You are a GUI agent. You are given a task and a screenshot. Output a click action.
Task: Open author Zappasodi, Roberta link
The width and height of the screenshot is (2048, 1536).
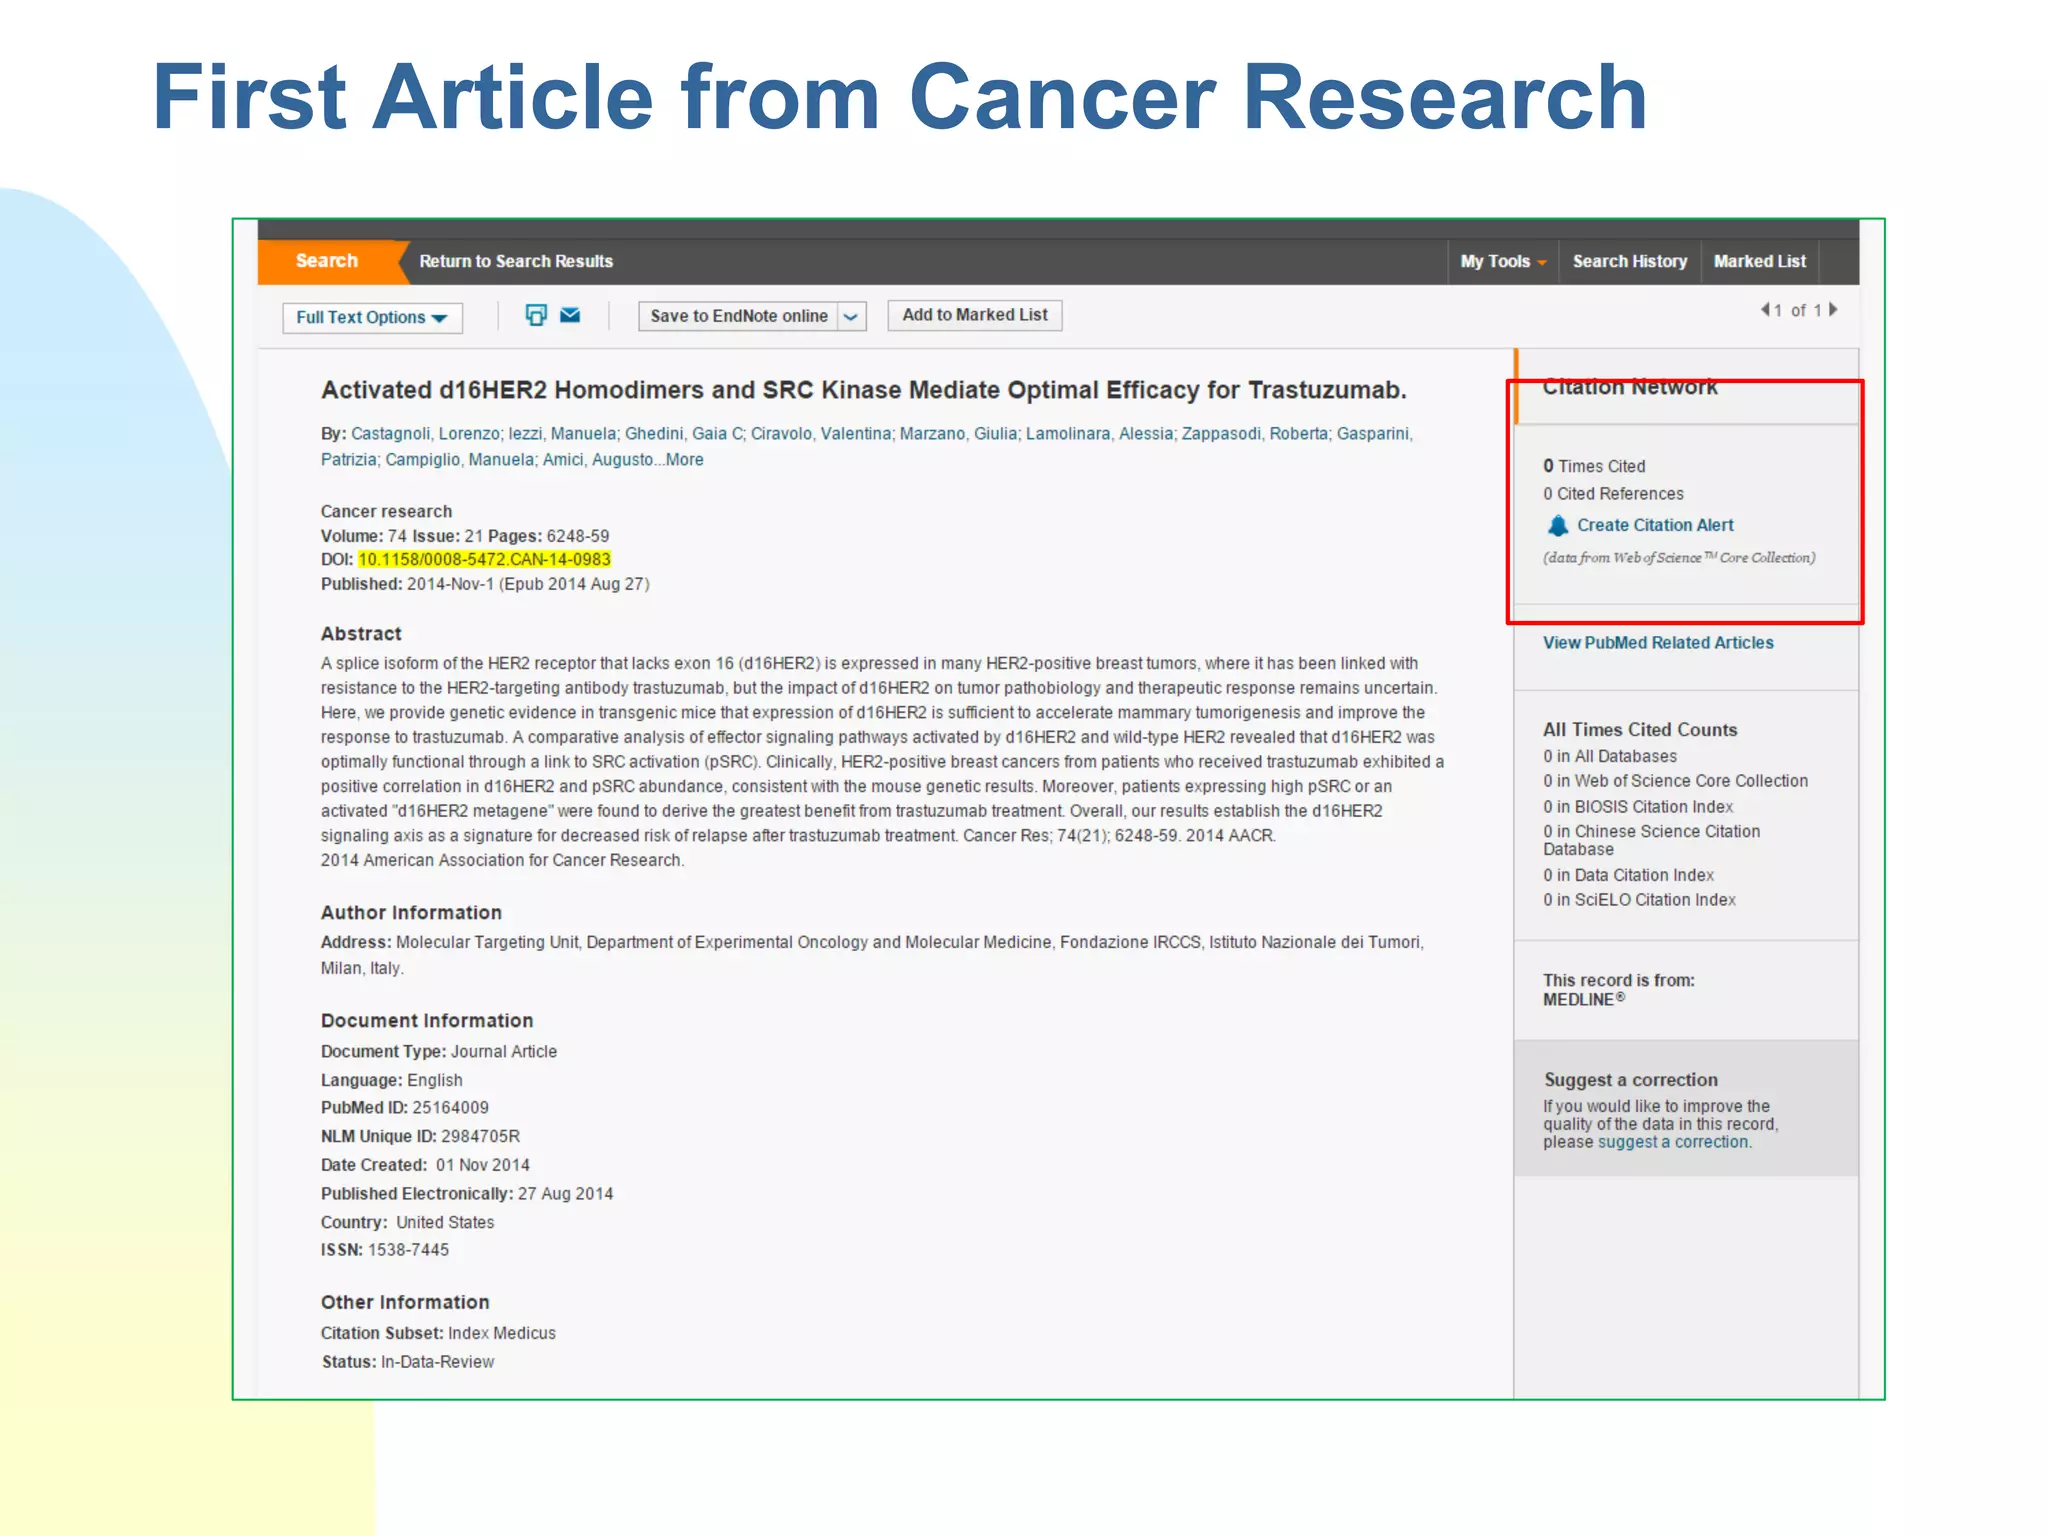1255,434
